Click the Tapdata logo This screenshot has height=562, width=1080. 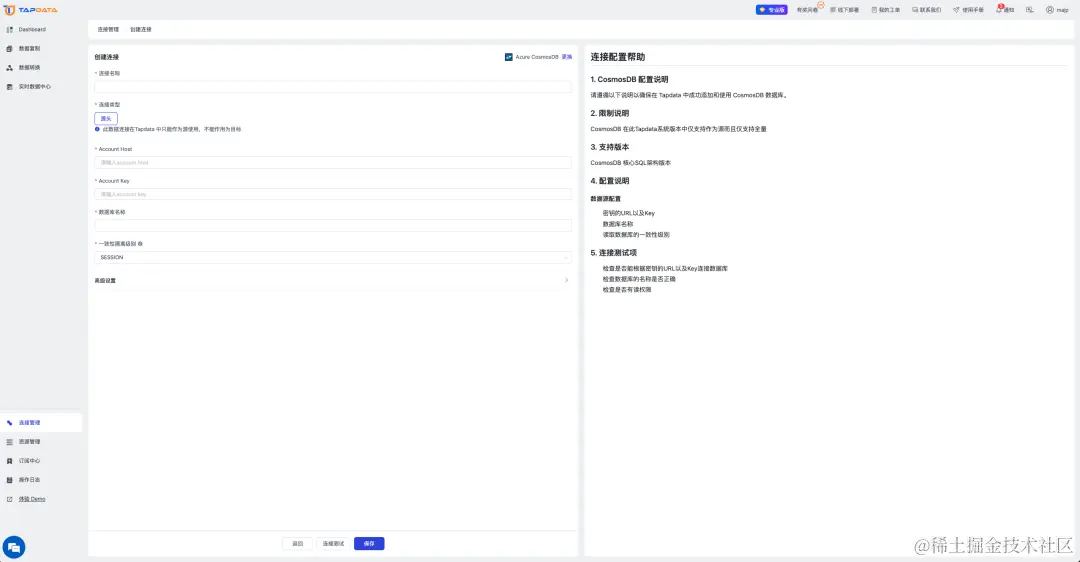[31, 10]
